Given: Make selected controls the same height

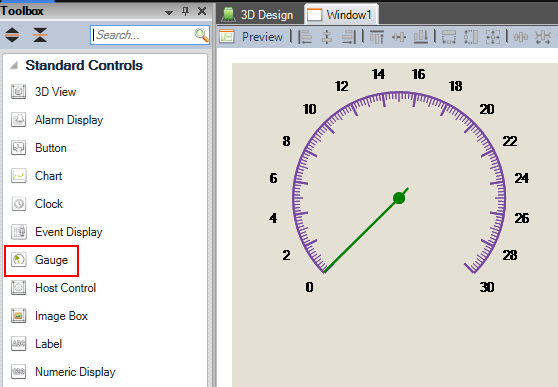Looking at the screenshot, I should [x=471, y=37].
